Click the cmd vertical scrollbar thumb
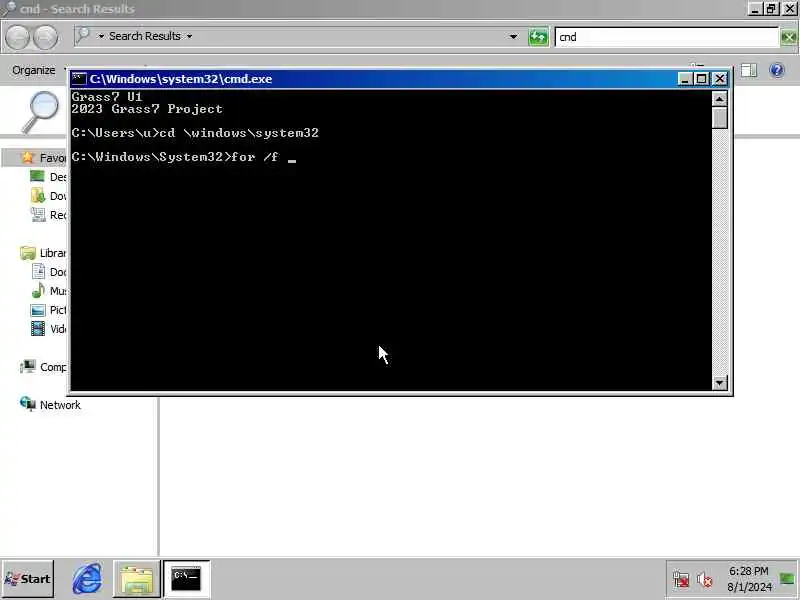800x600 pixels. [719, 118]
